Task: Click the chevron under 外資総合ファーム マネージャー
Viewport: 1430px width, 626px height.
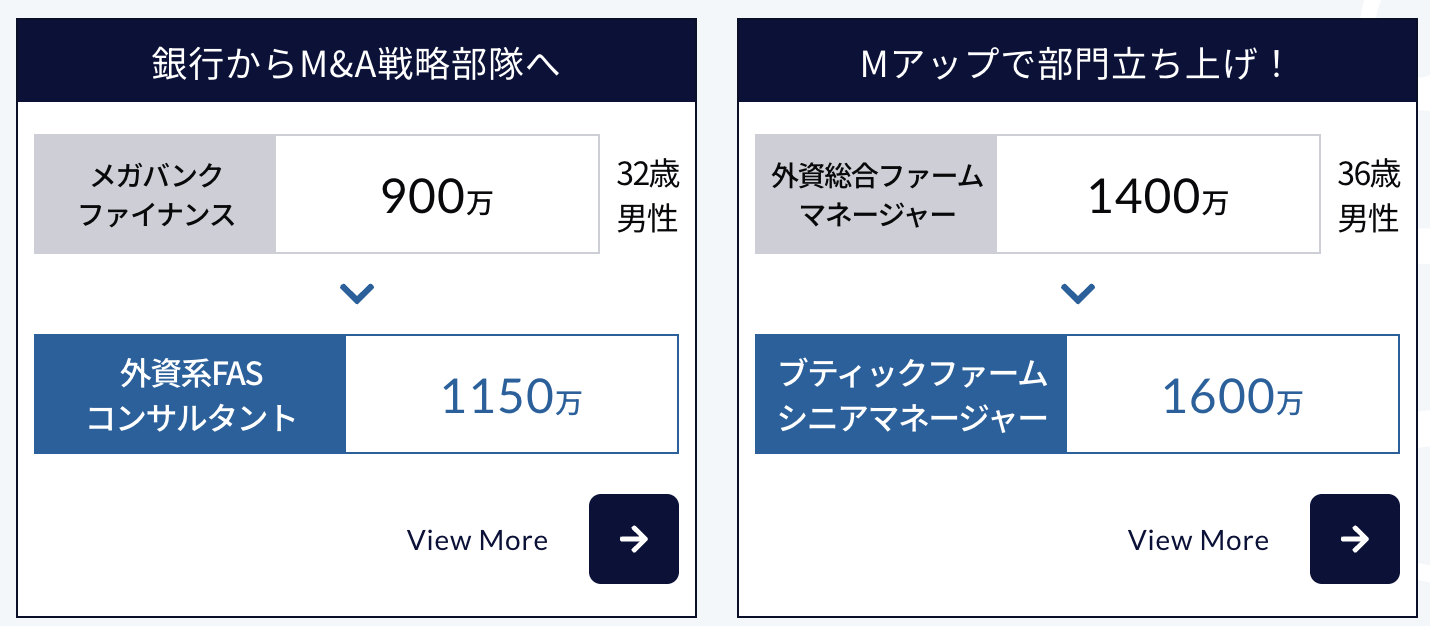Action: [1078, 294]
